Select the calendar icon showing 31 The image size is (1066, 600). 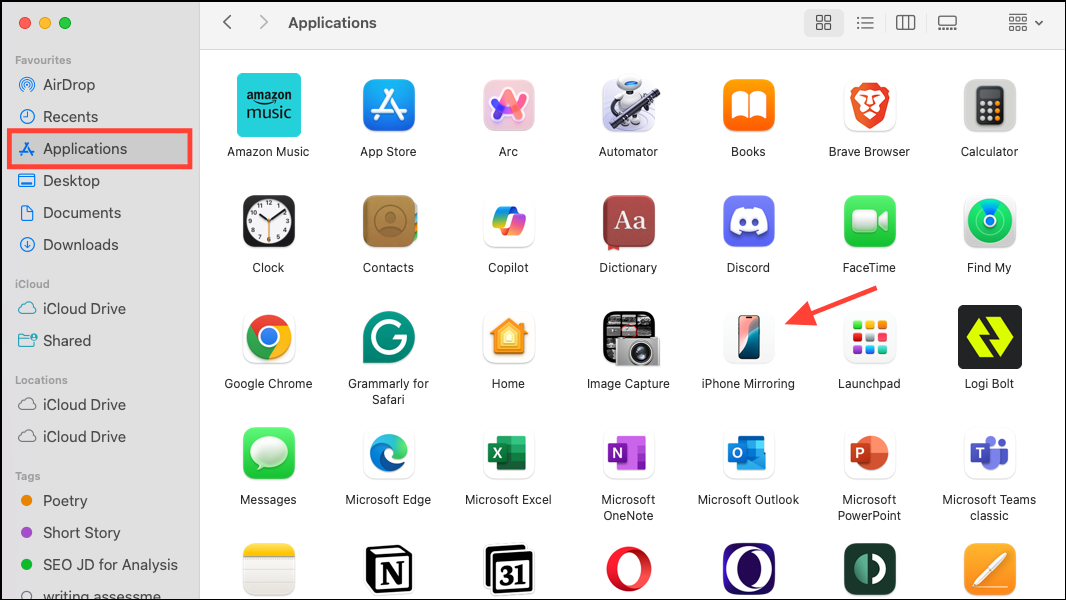click(x=509, y=569)
